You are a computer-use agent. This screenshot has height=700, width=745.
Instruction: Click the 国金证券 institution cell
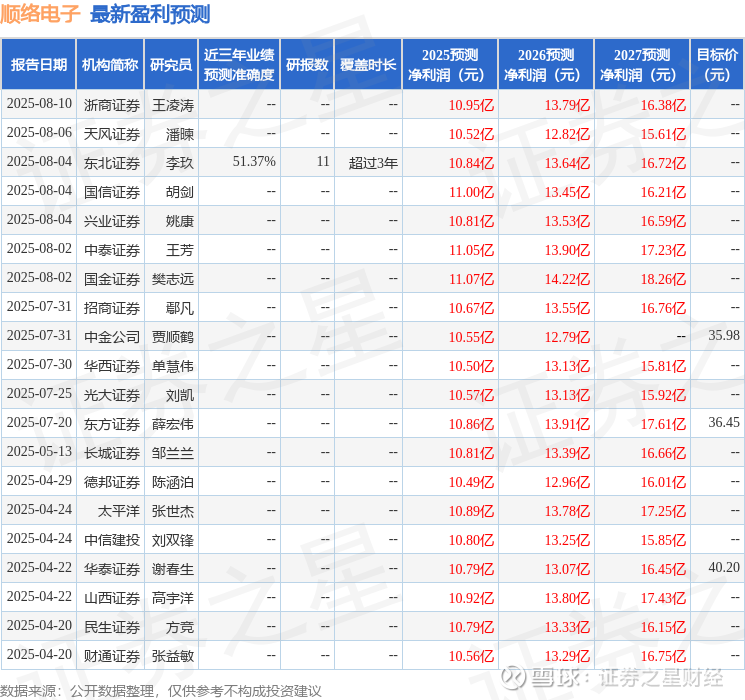click(112, 279)
